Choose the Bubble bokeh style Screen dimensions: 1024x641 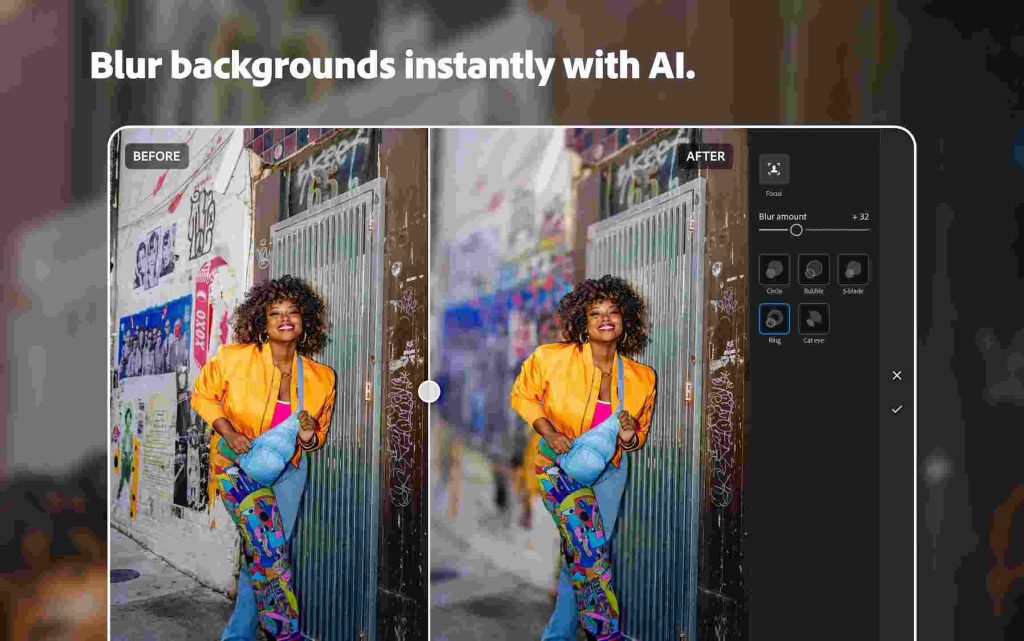tap(814, 269)
